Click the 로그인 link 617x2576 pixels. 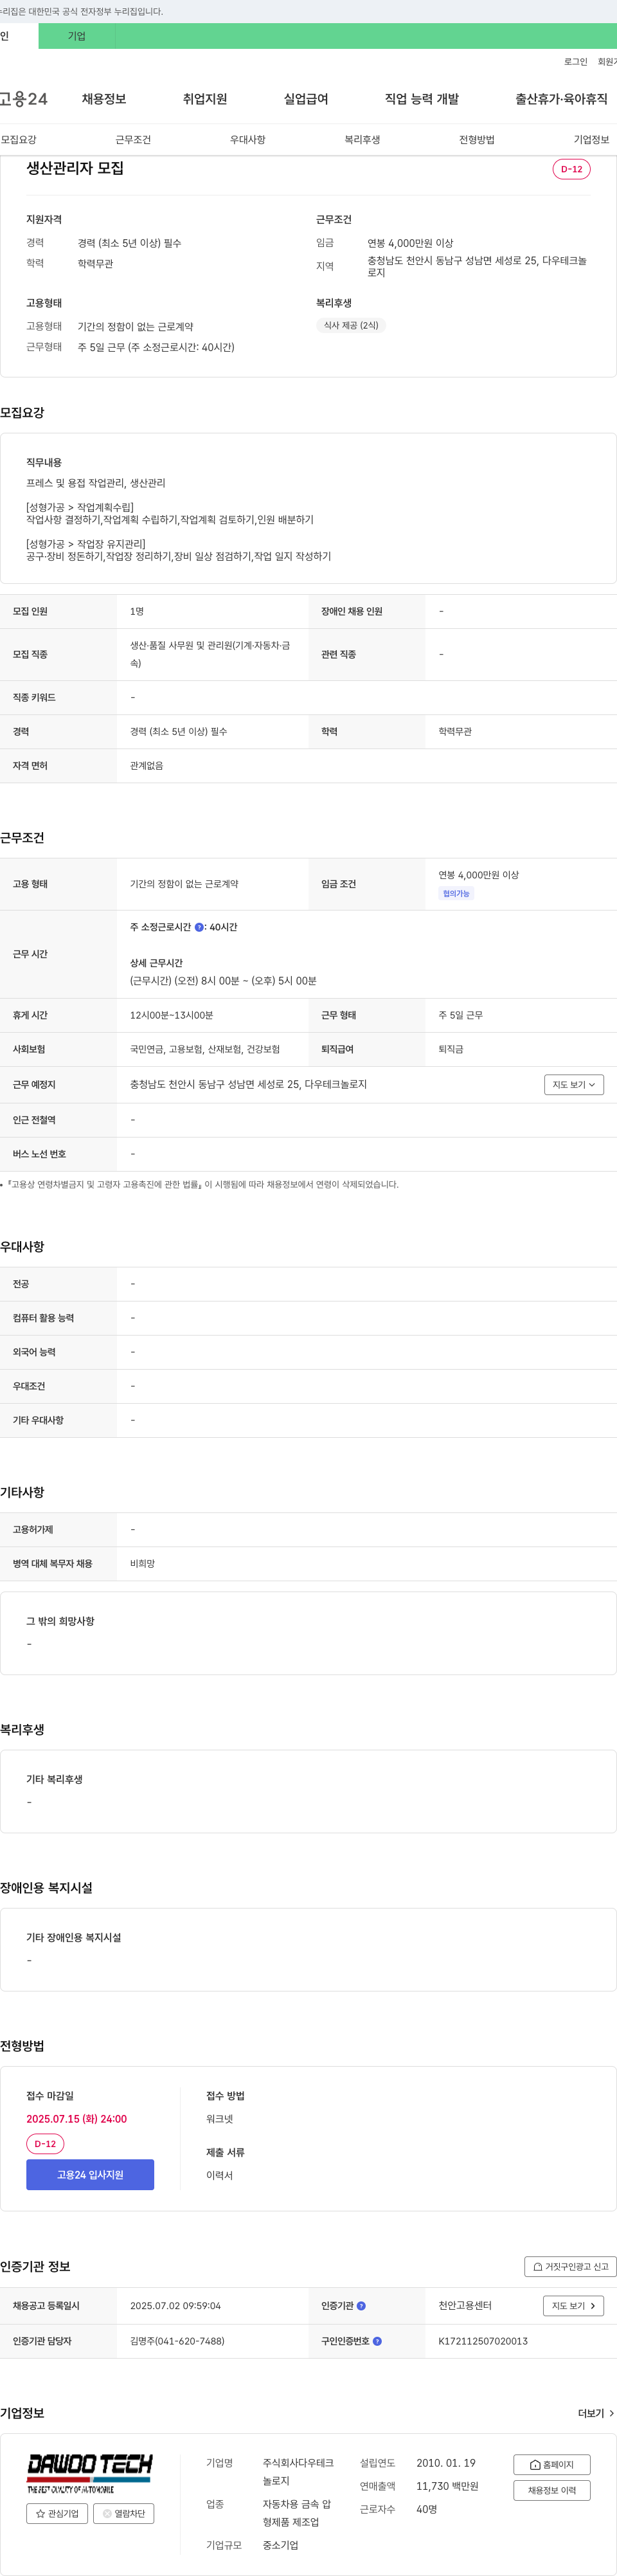[x=575, y=62]
